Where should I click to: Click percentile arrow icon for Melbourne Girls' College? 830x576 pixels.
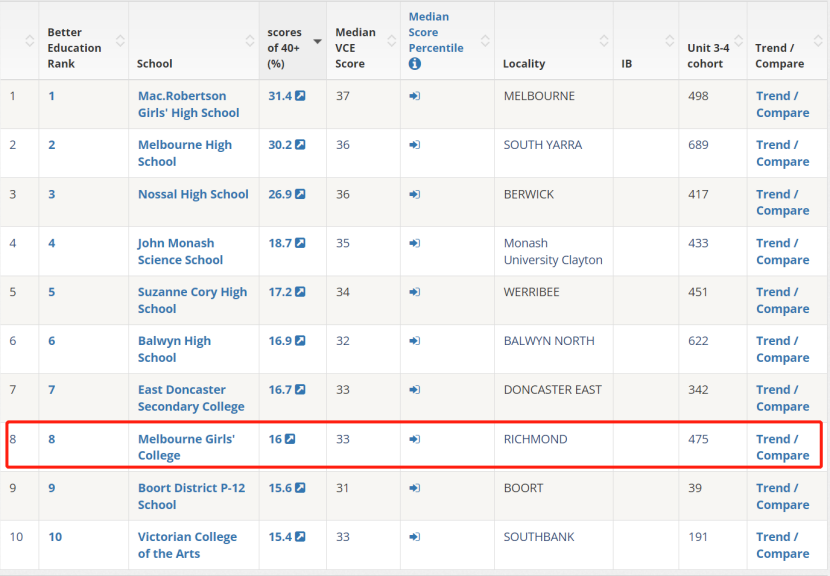click(414, 439)
